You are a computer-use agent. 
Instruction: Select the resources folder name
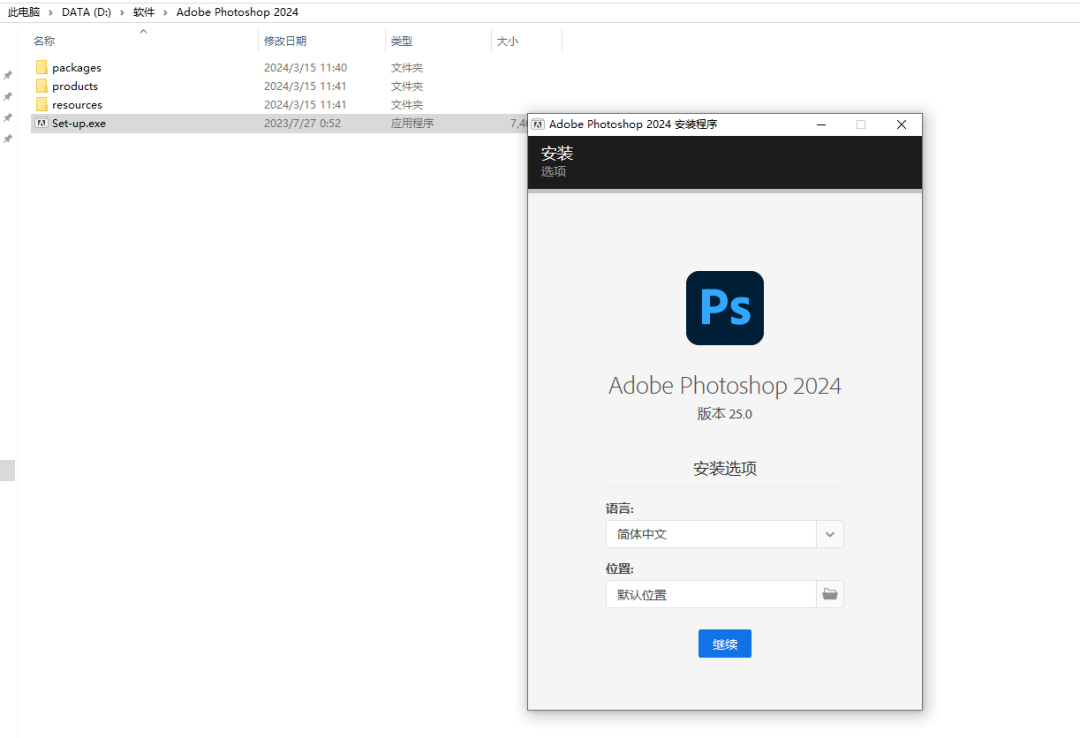(77, 105)
